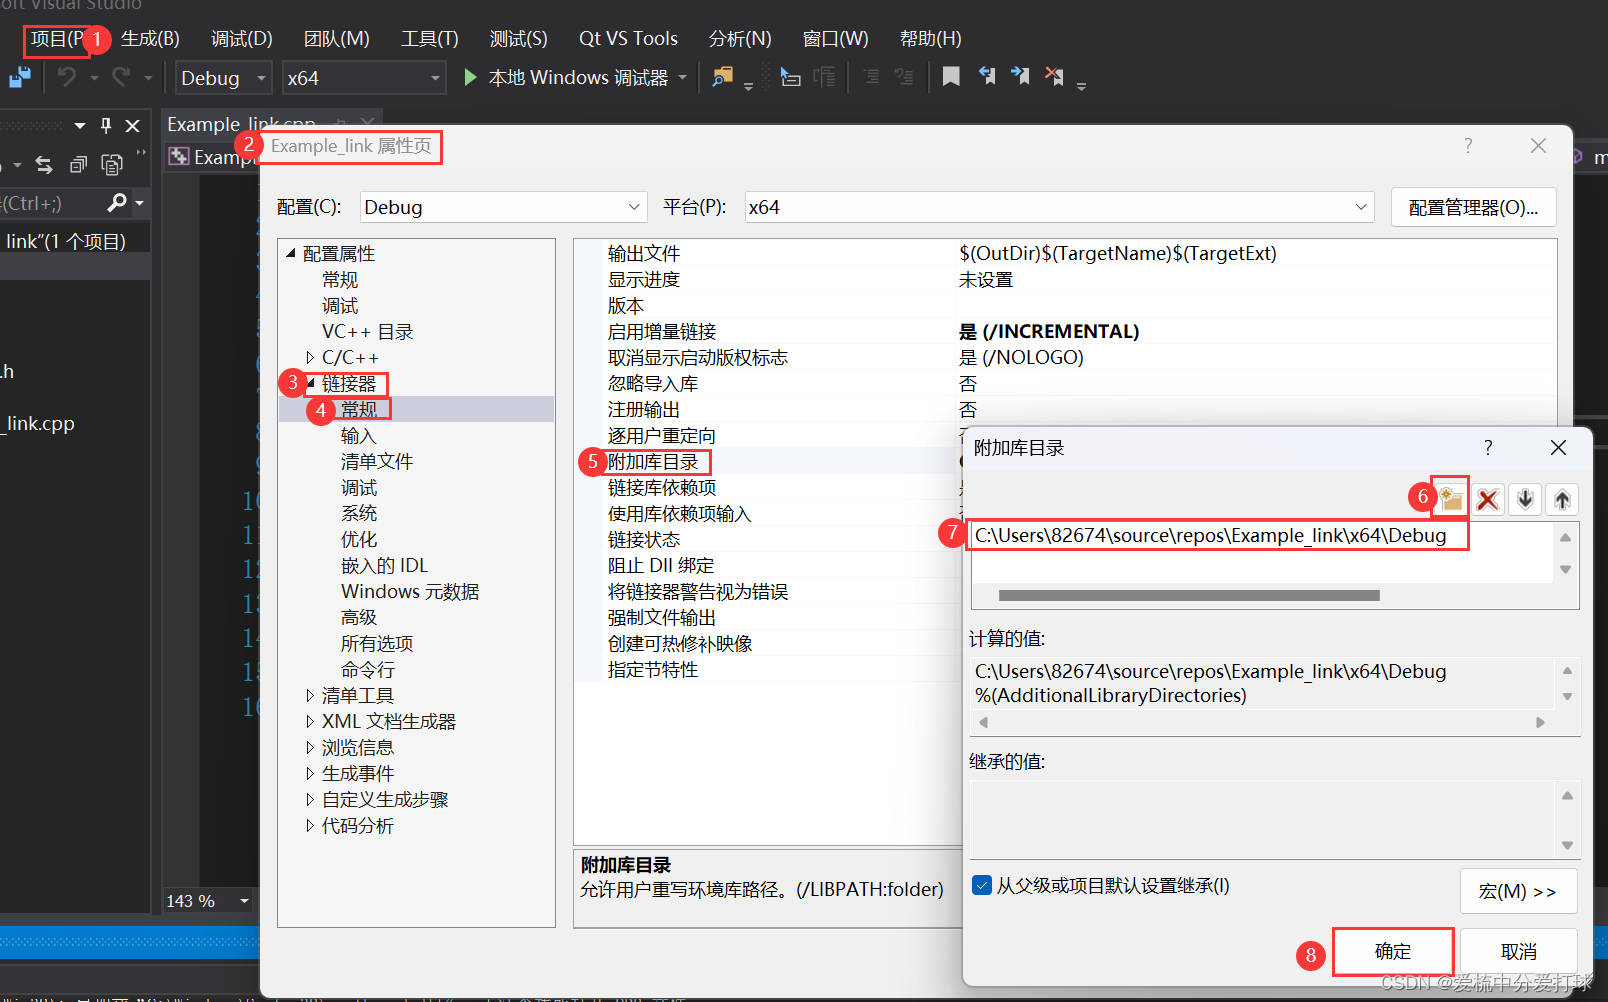Screen dimensions: 1608x1002
Task: Open the search in files tool
Action: pyautogui.click(x=722, y=77)
